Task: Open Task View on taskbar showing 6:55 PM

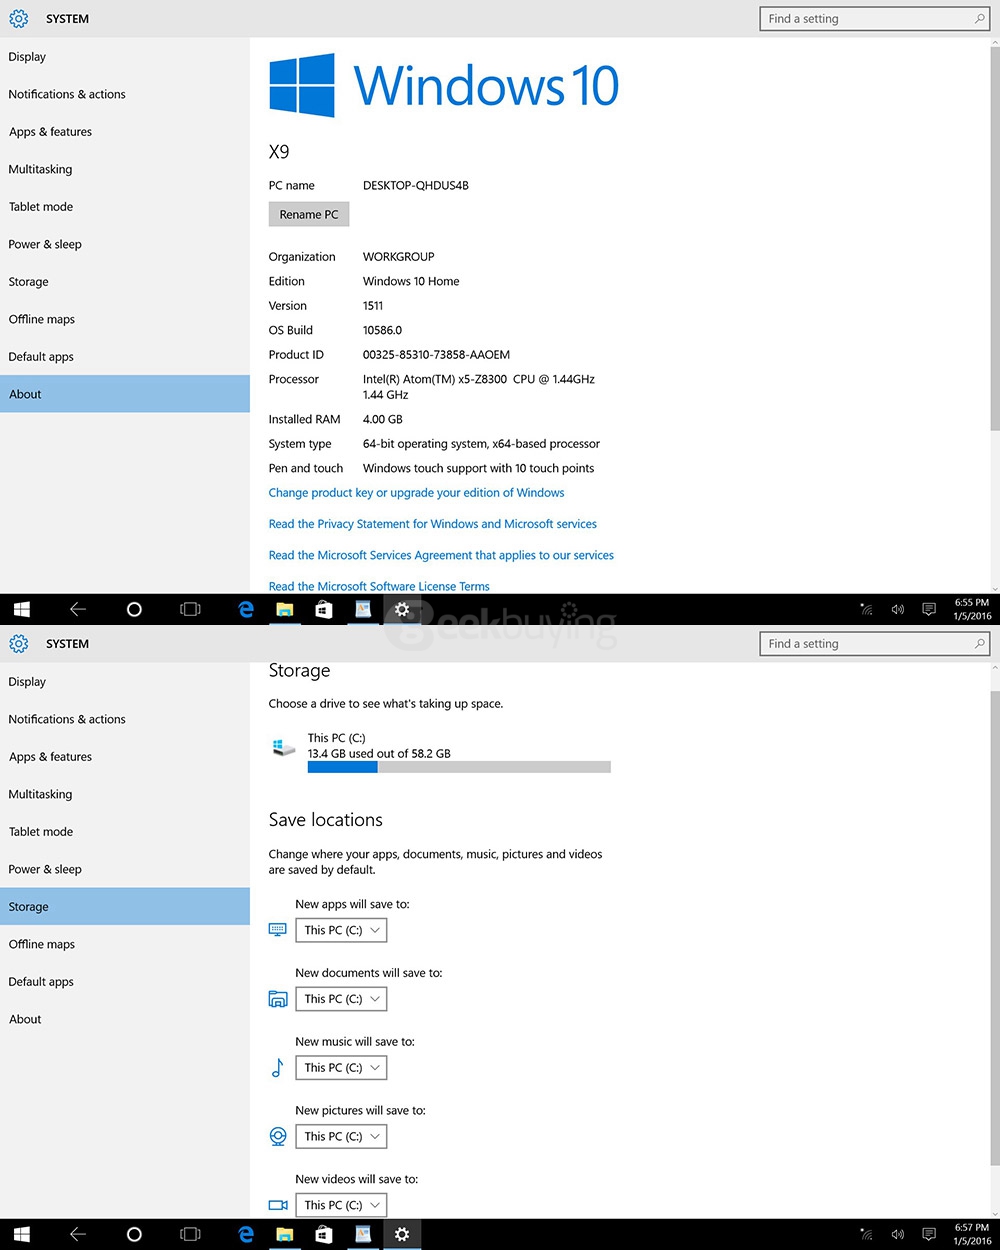Action: click(x=190, y=609)
